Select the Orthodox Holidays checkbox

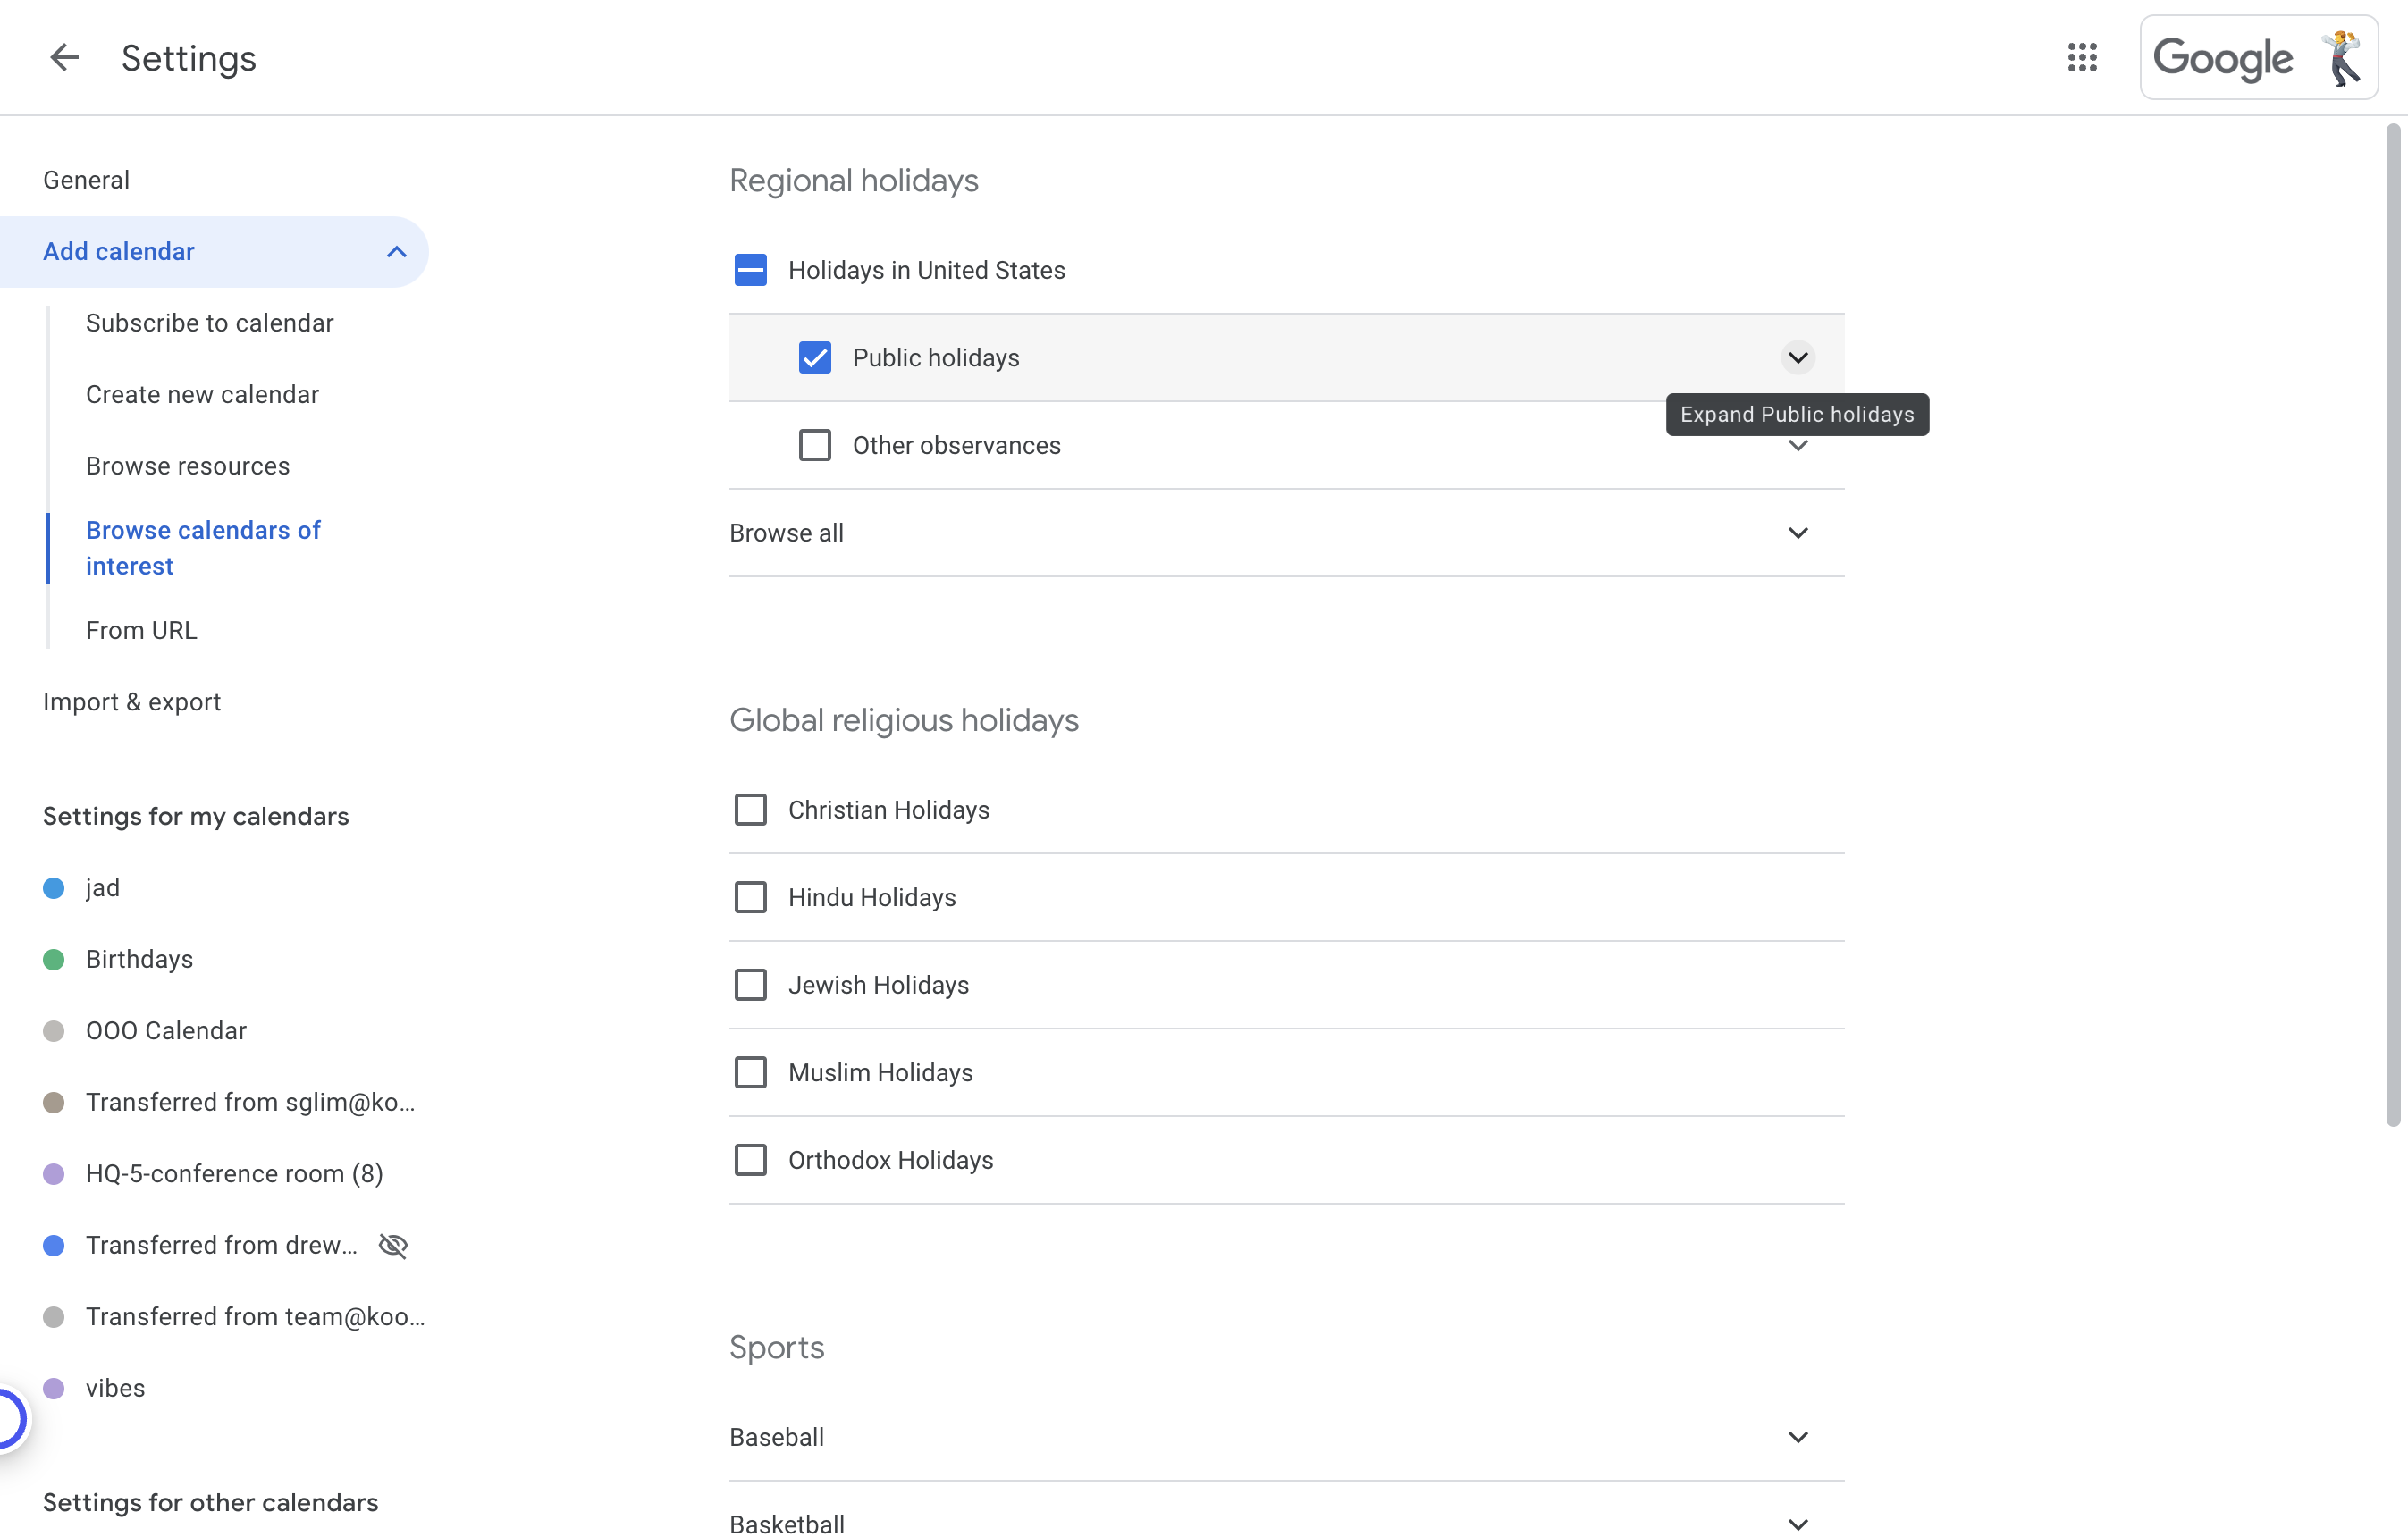click(750, 1160)
